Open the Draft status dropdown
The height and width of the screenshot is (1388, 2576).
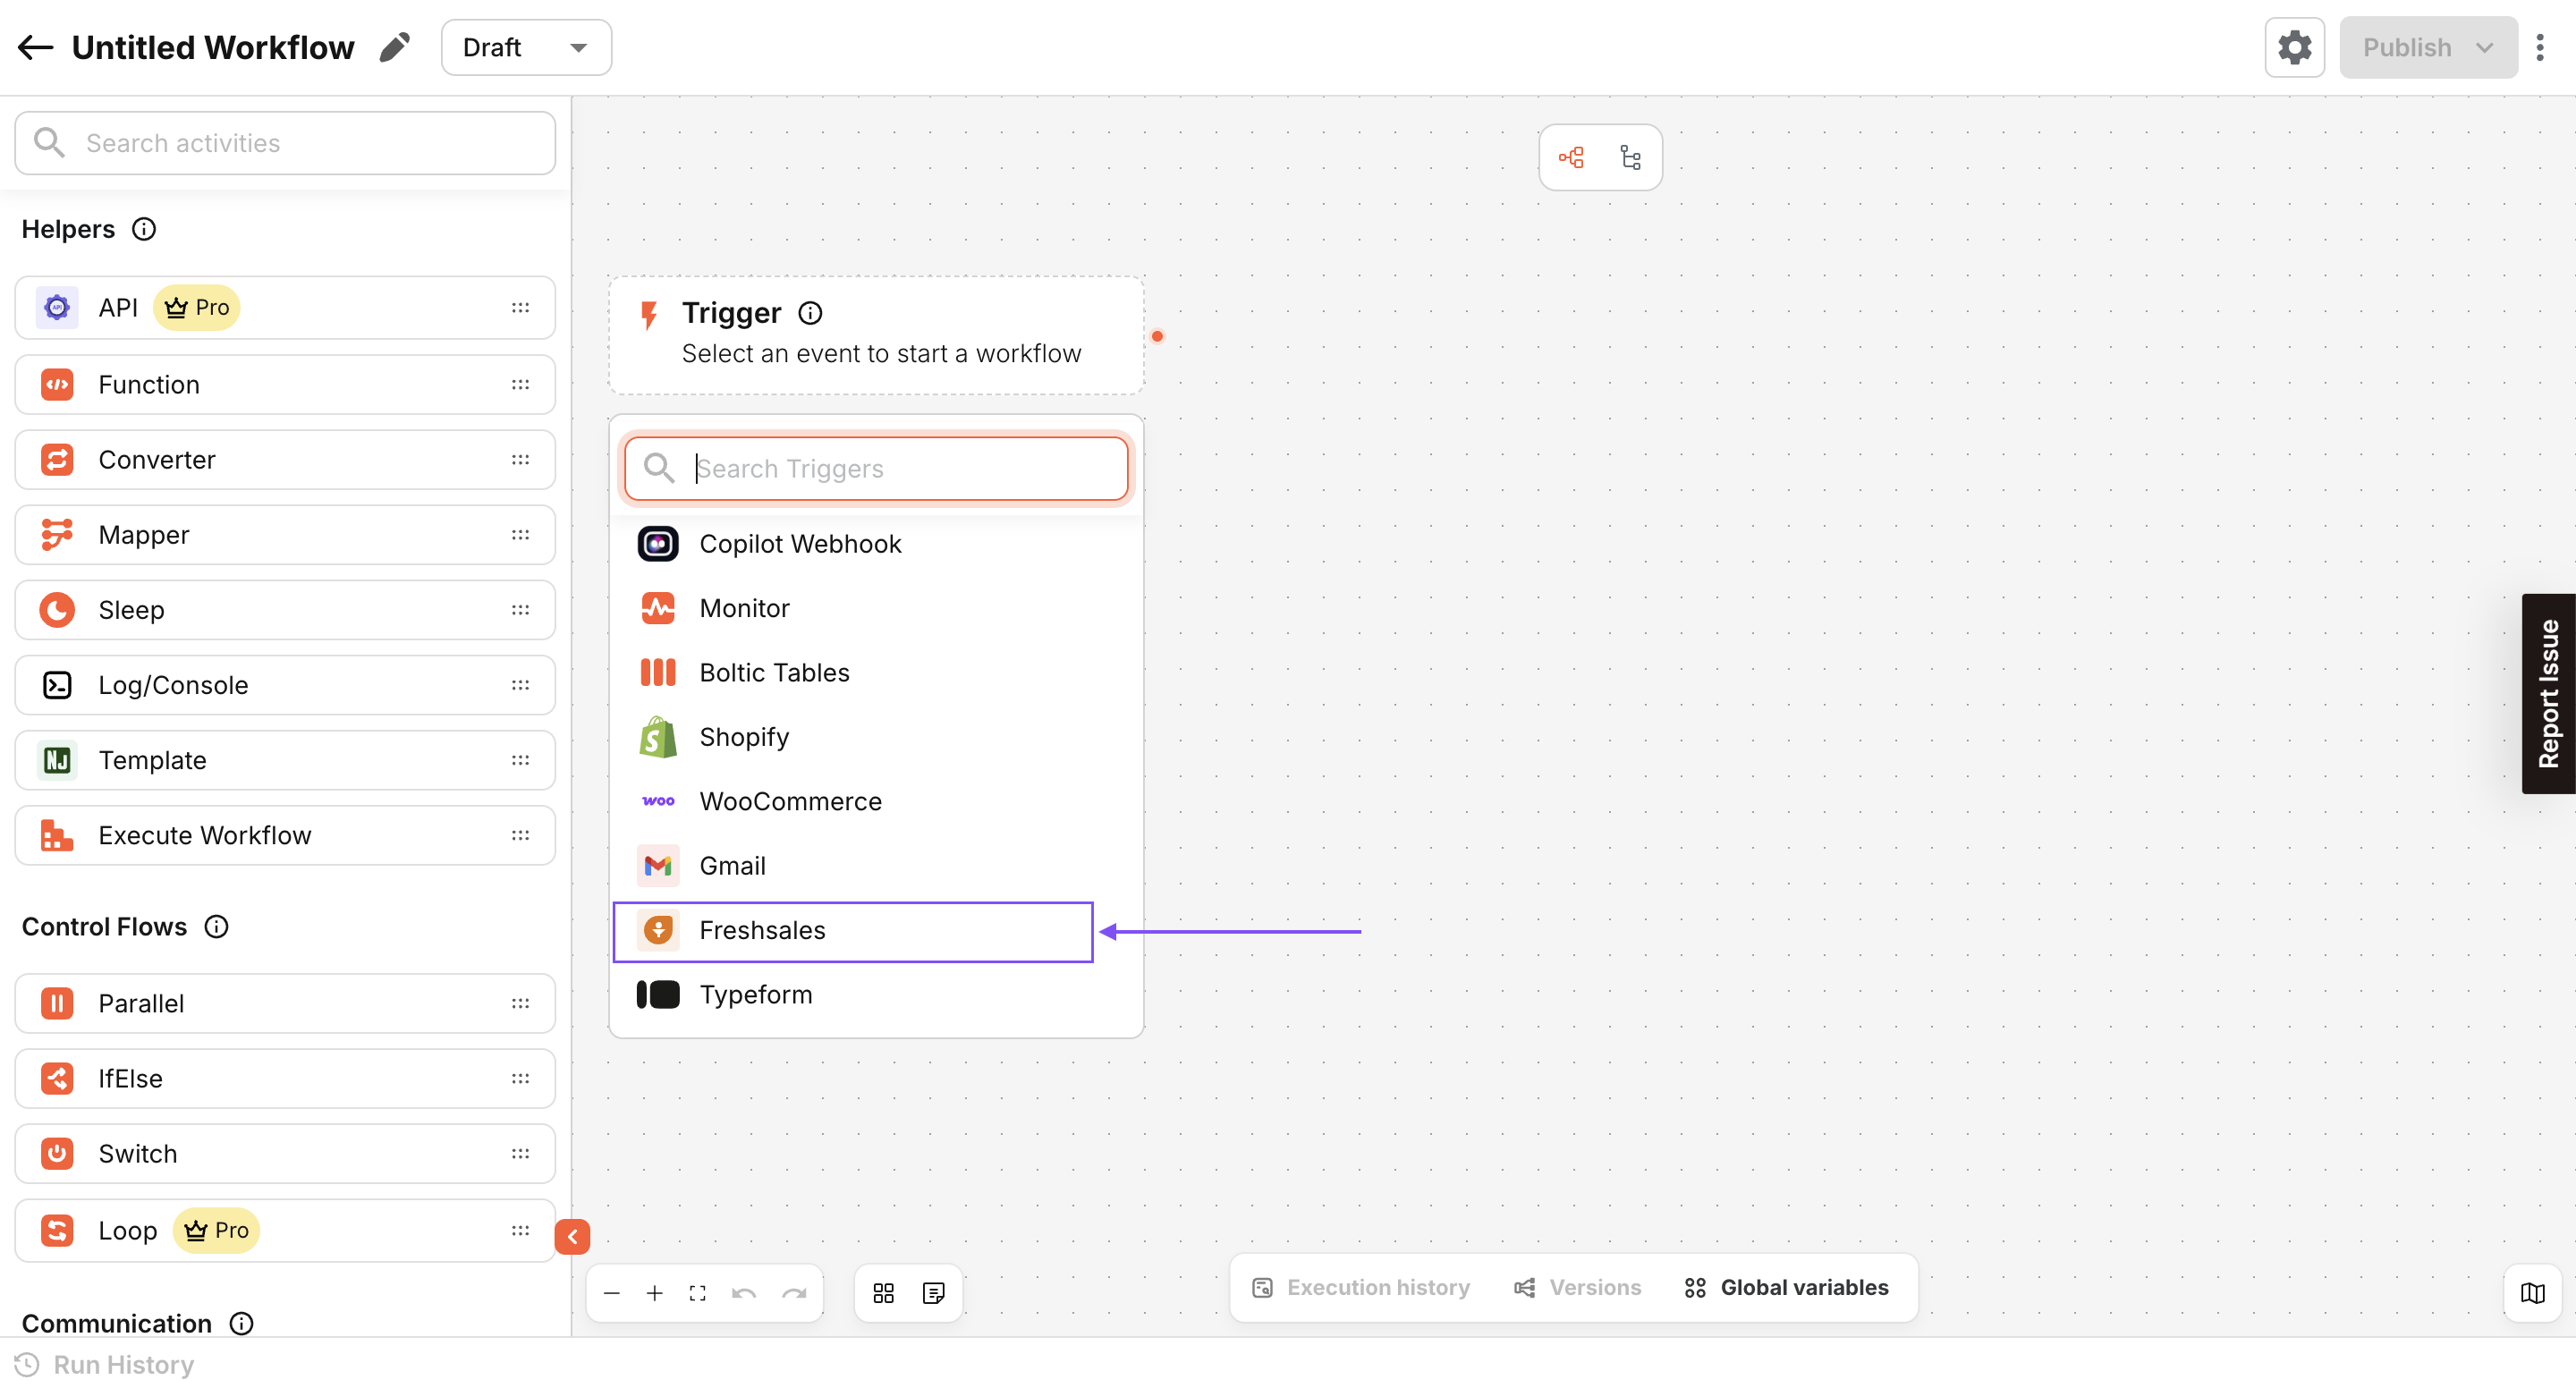coord(526,47)
